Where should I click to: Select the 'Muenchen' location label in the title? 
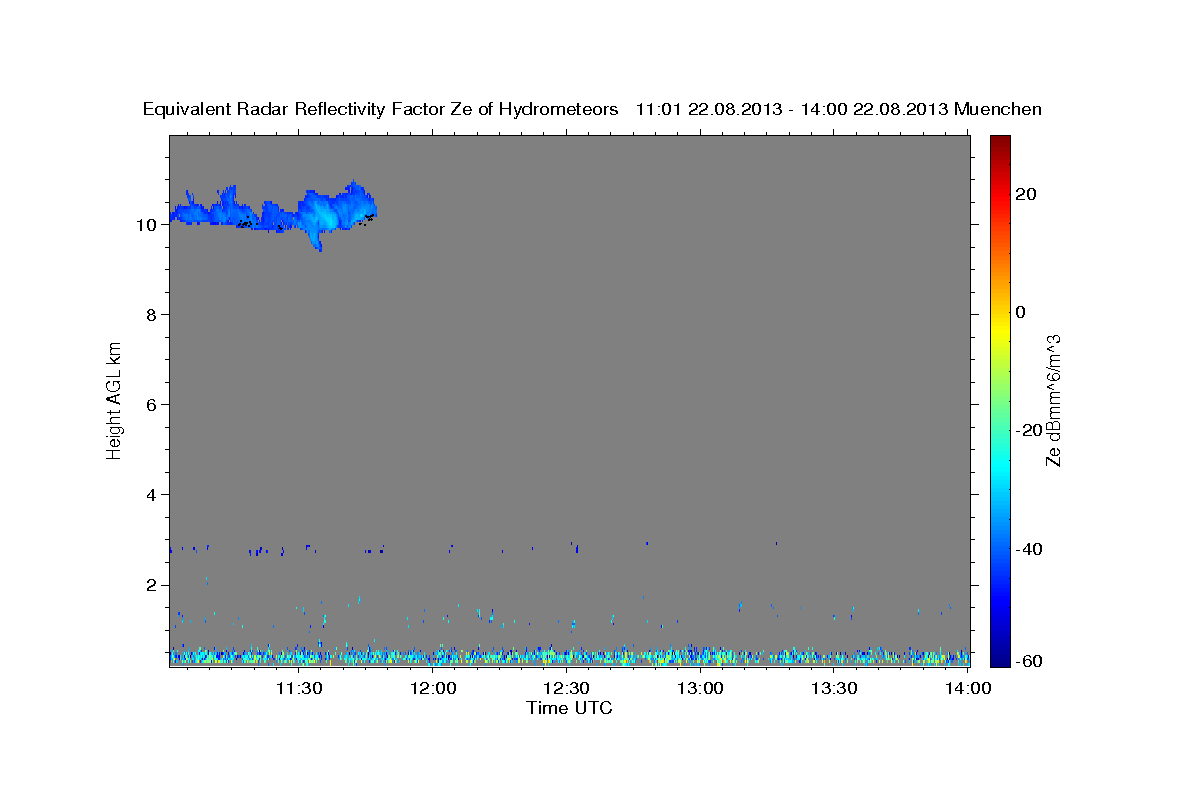coord(998,109)
